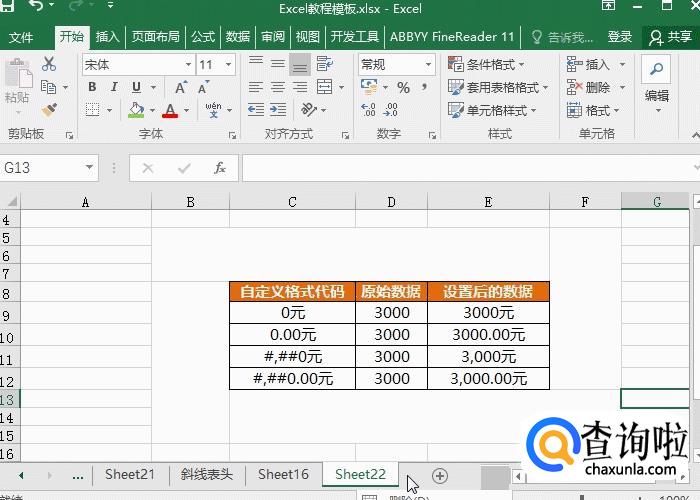700x500 pixels.
Task: Switch to 数据 Data tab
Action: pyautogui.click(x=238, y=37)
